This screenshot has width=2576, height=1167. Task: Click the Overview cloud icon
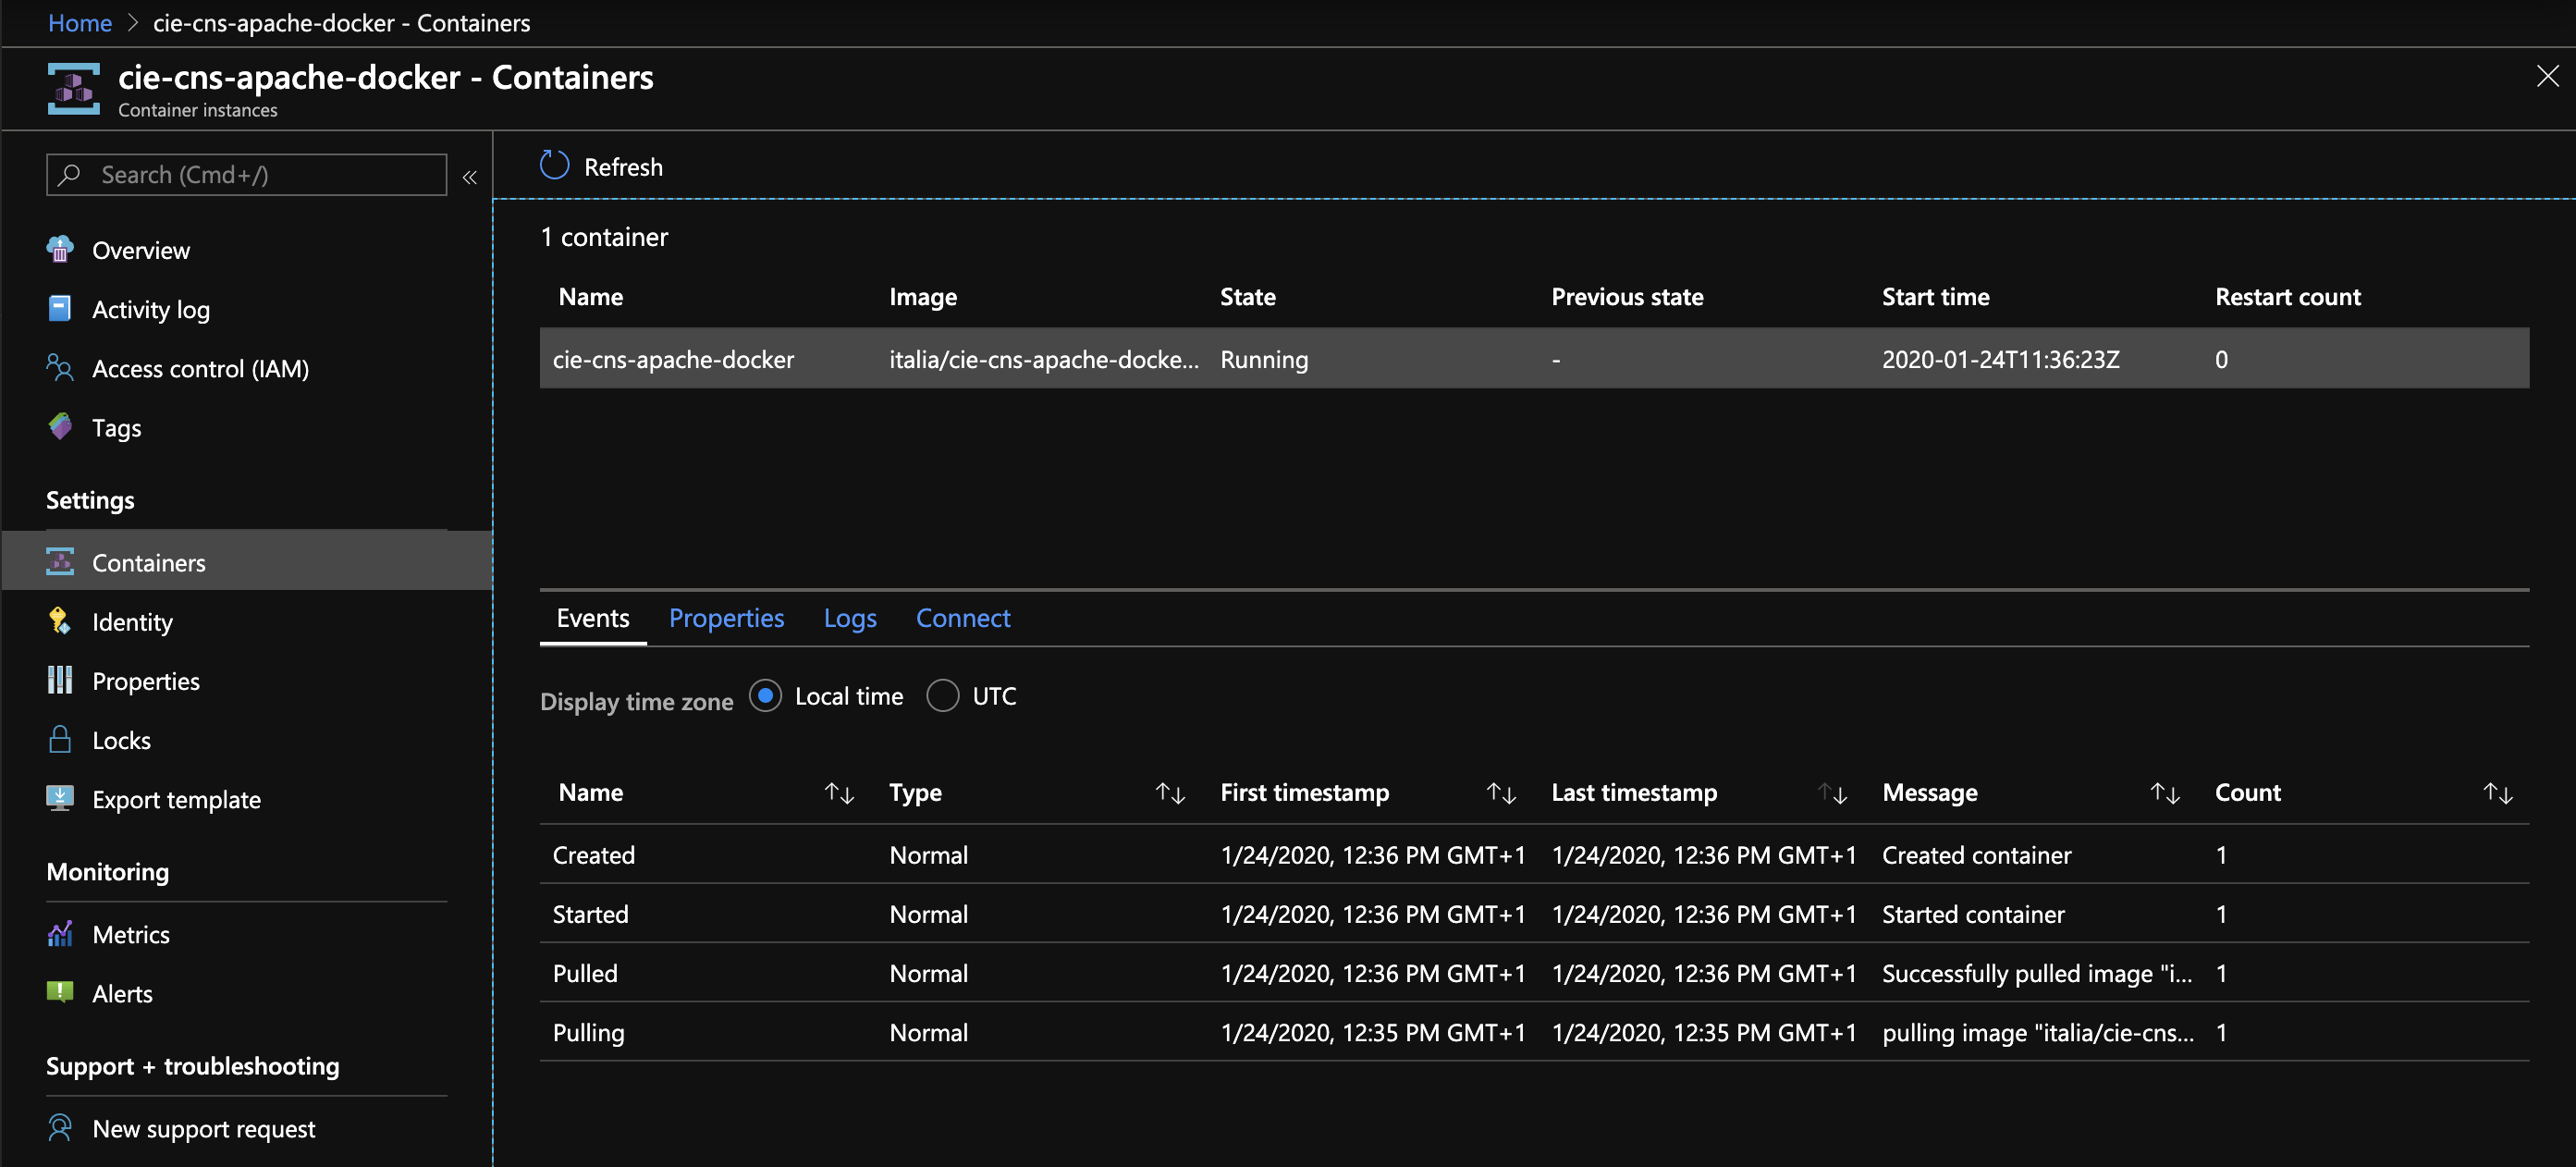pyautogui.click(x=60, y=249)
